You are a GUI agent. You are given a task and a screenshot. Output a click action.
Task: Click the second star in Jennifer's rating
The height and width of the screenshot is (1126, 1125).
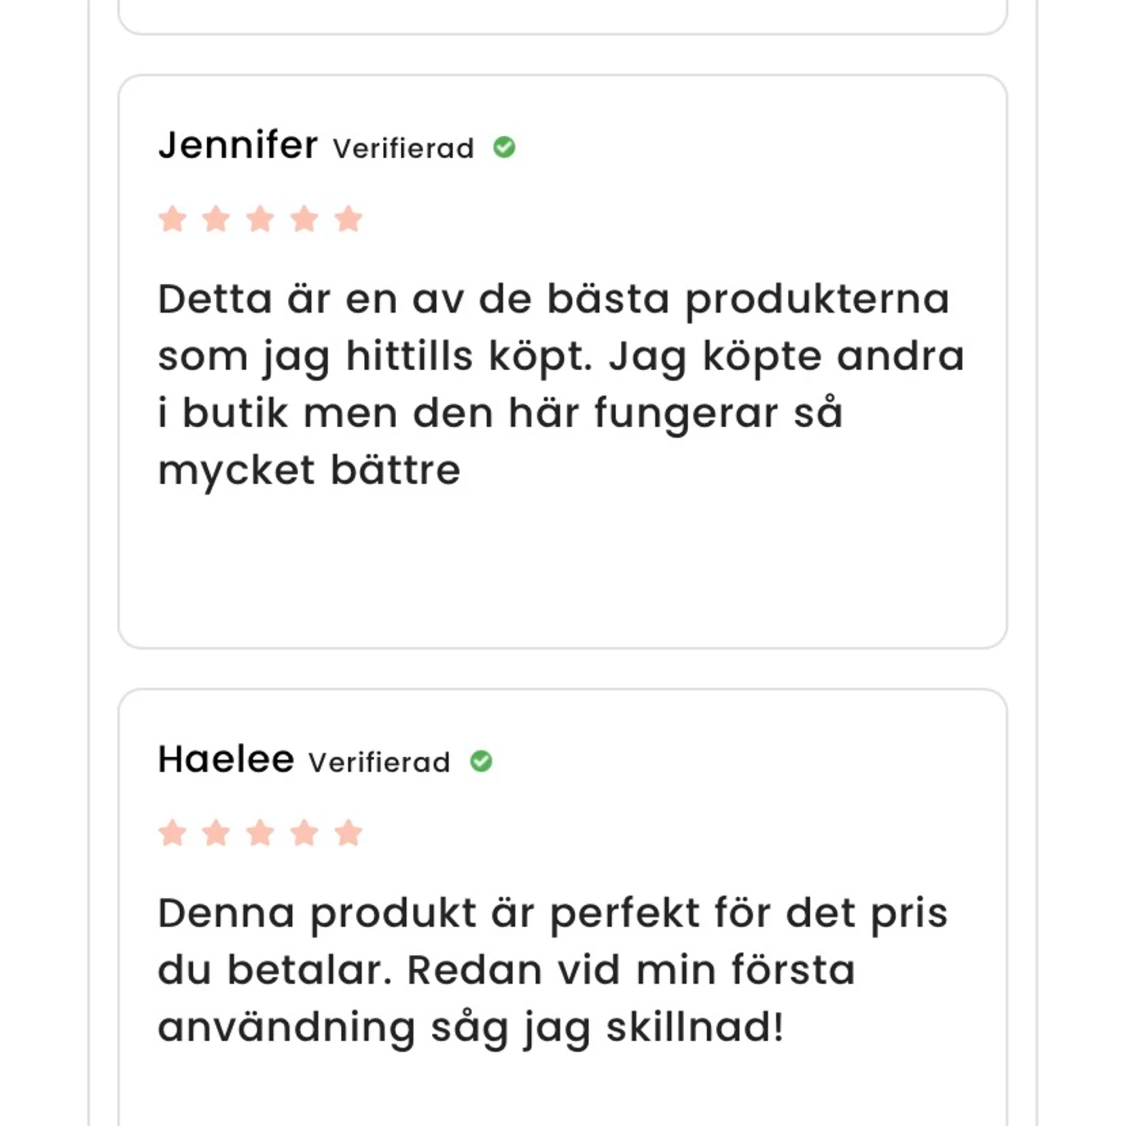click(x=216, y=219)
